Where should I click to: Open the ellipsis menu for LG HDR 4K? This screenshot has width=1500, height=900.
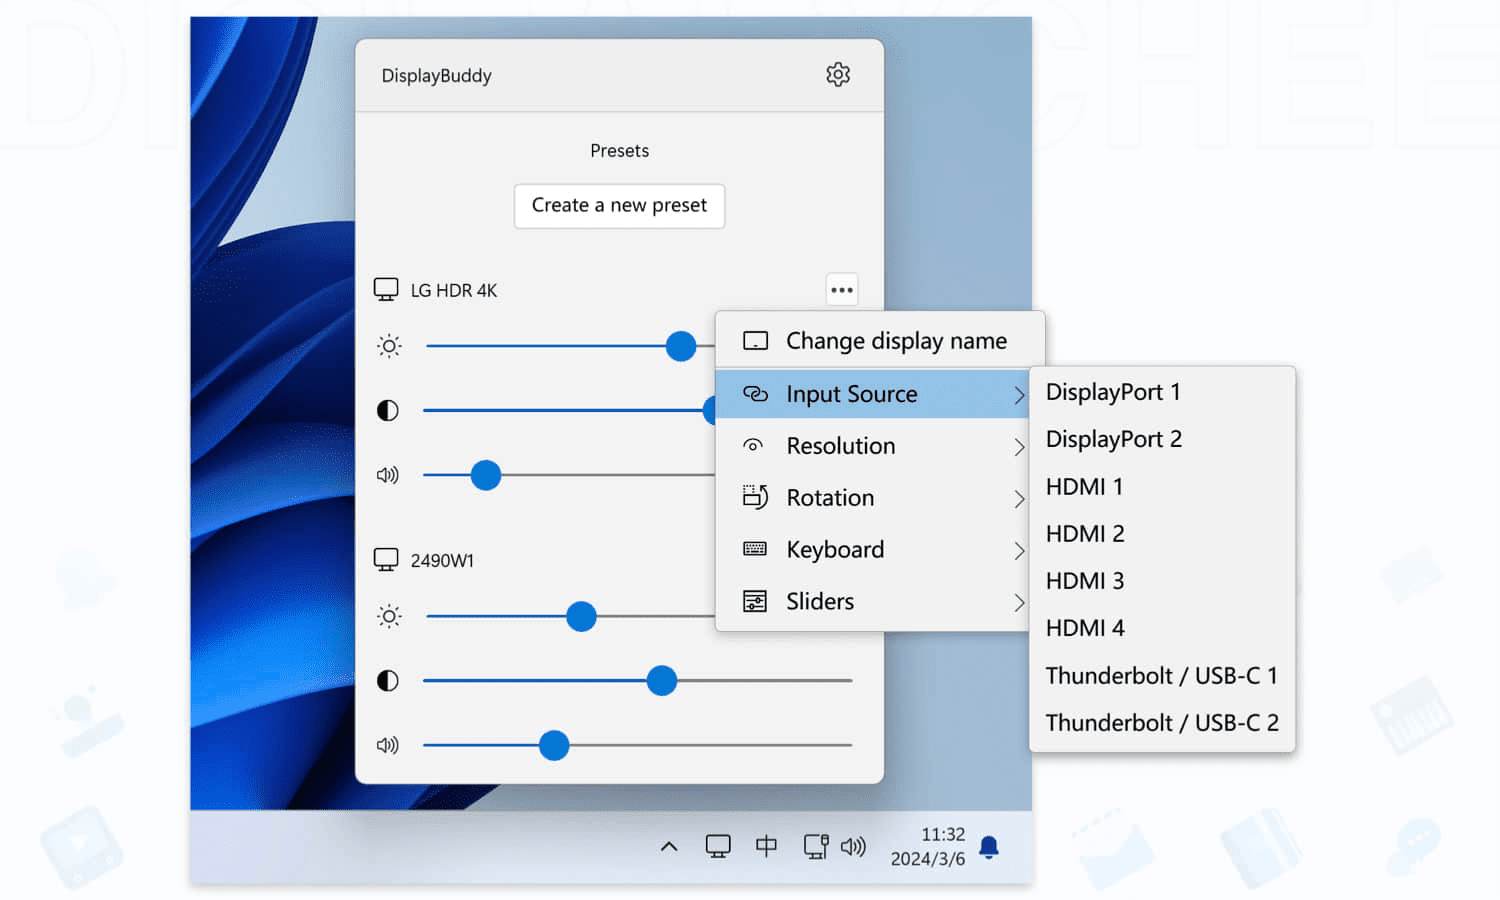(x=841, y=289)
